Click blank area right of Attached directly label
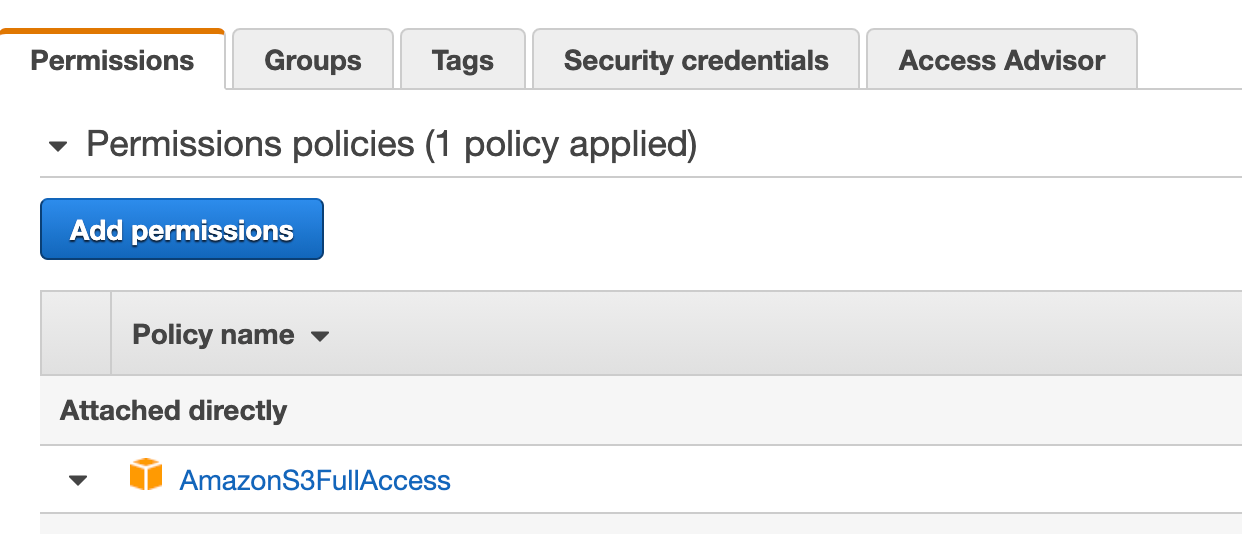 pyautogui.click(x=764, y=411)
